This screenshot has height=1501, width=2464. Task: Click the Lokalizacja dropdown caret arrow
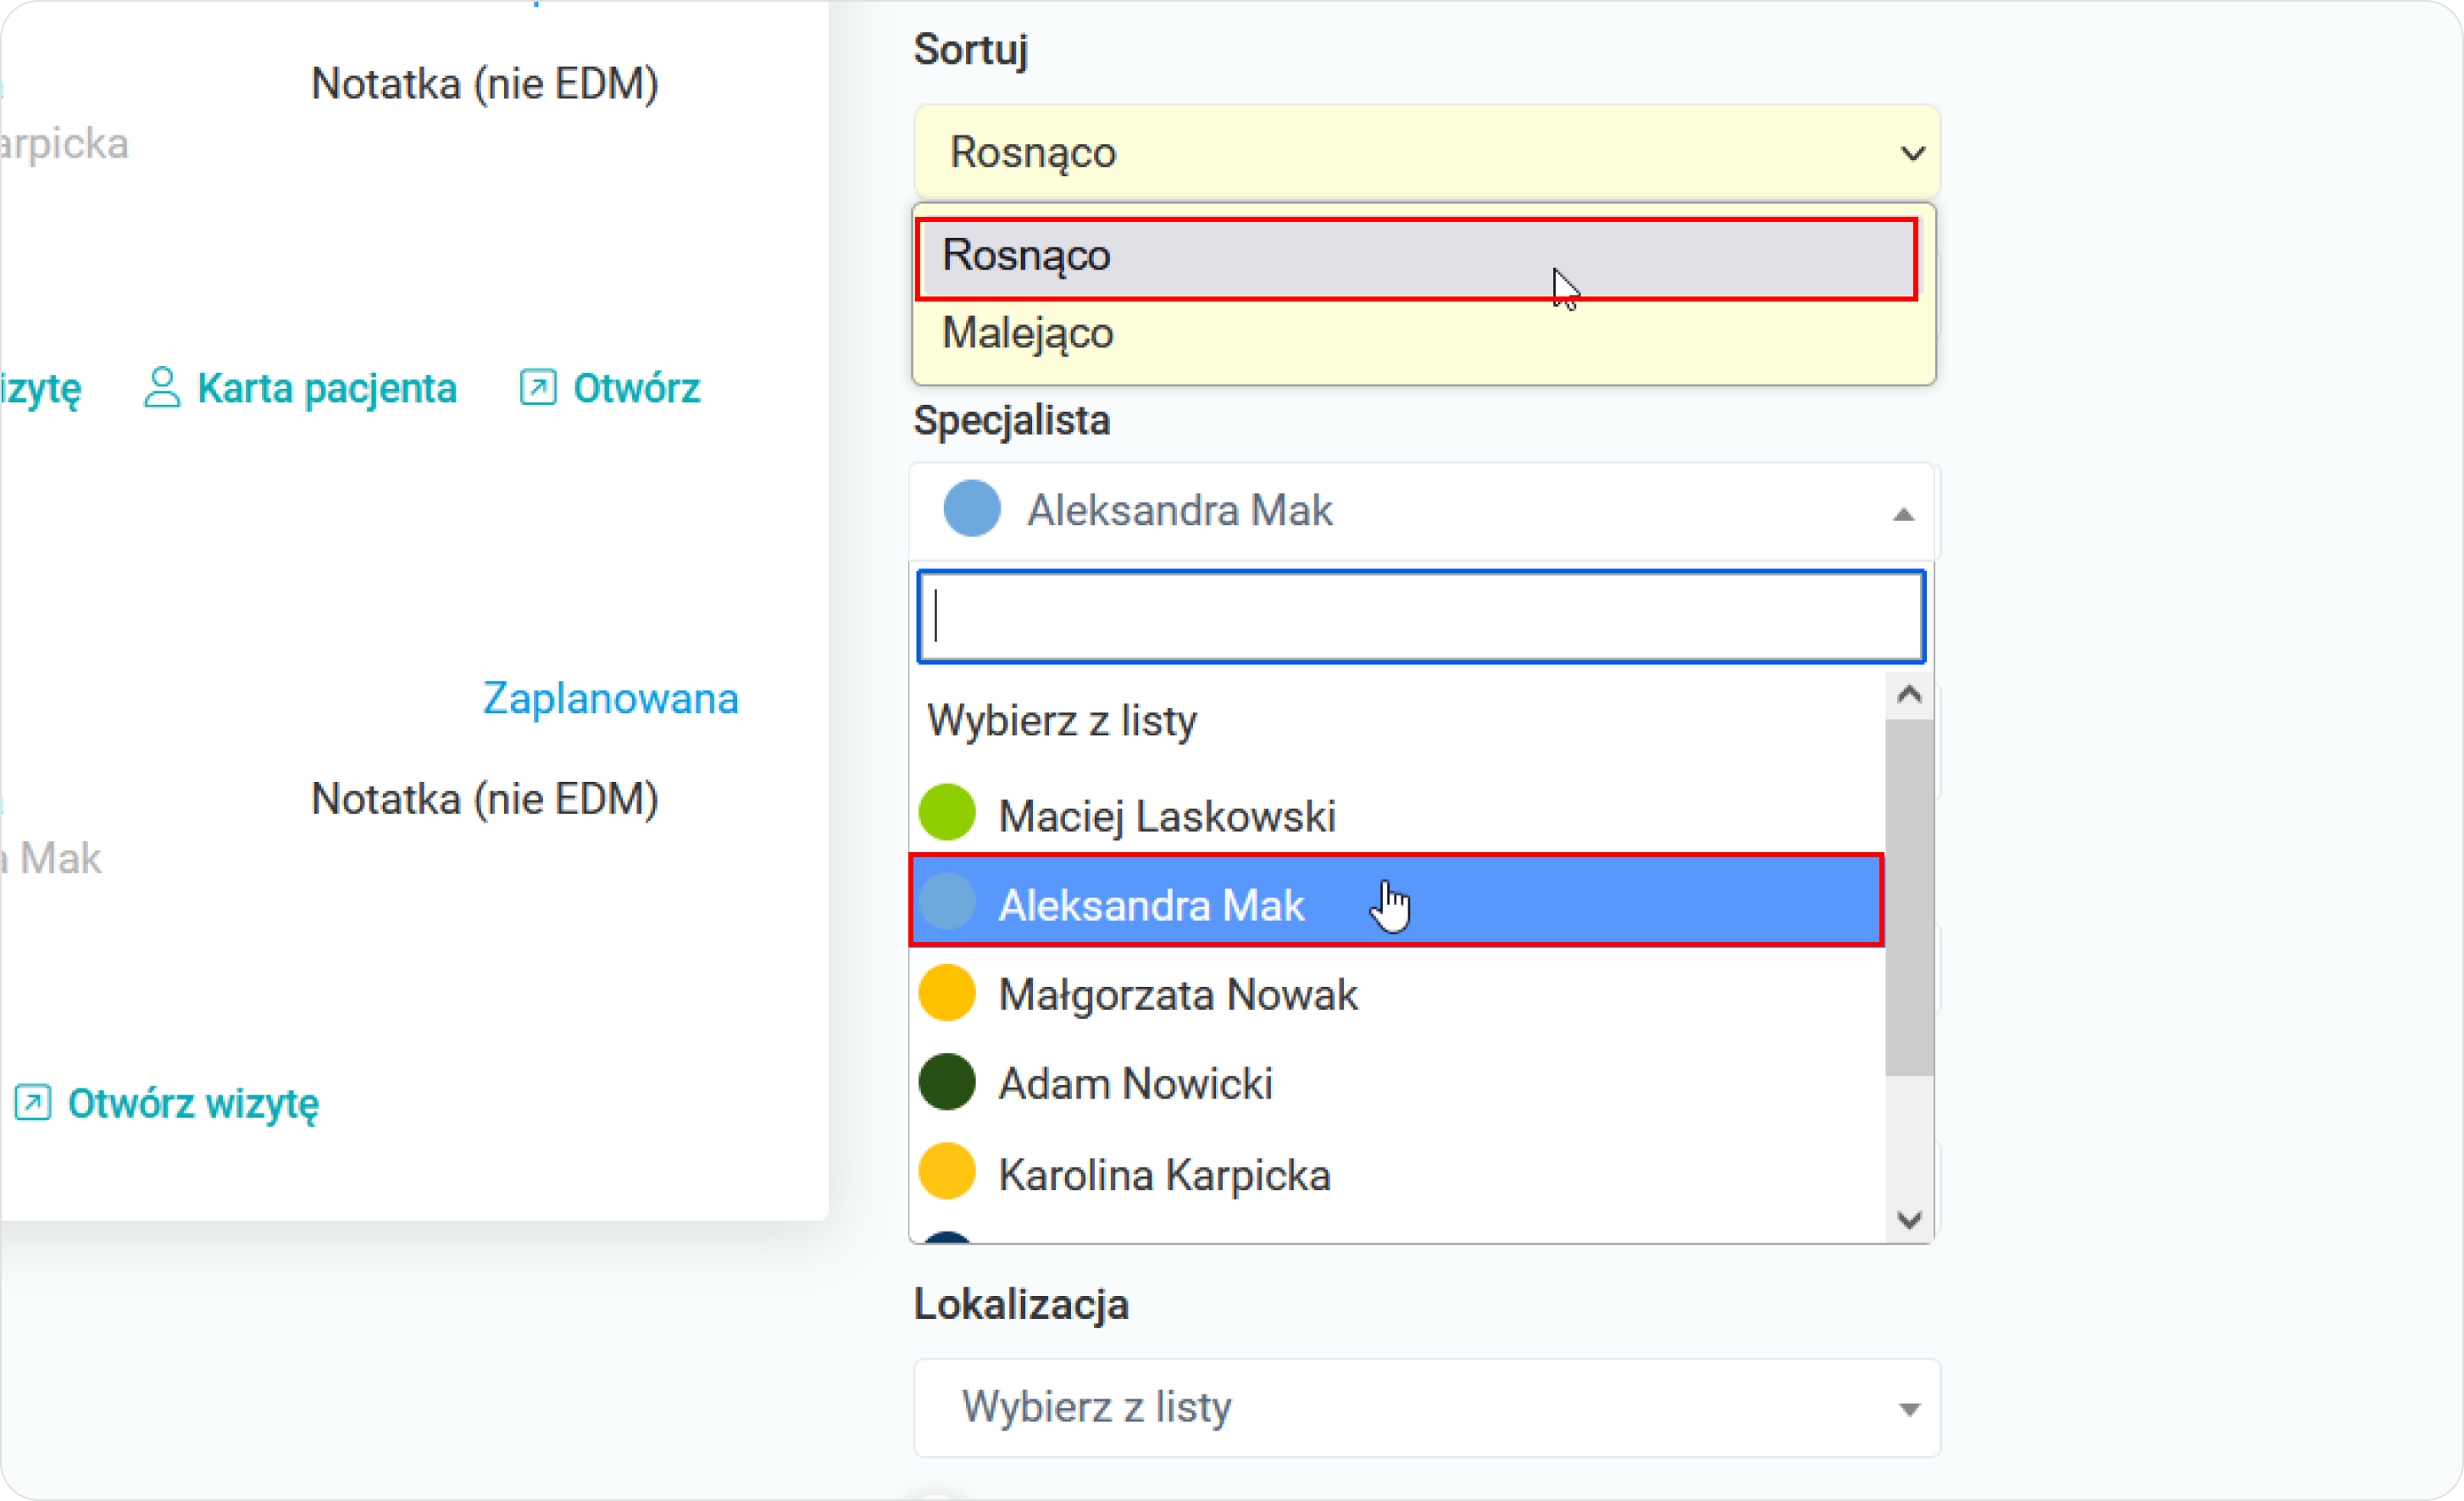point(1909,1410)
